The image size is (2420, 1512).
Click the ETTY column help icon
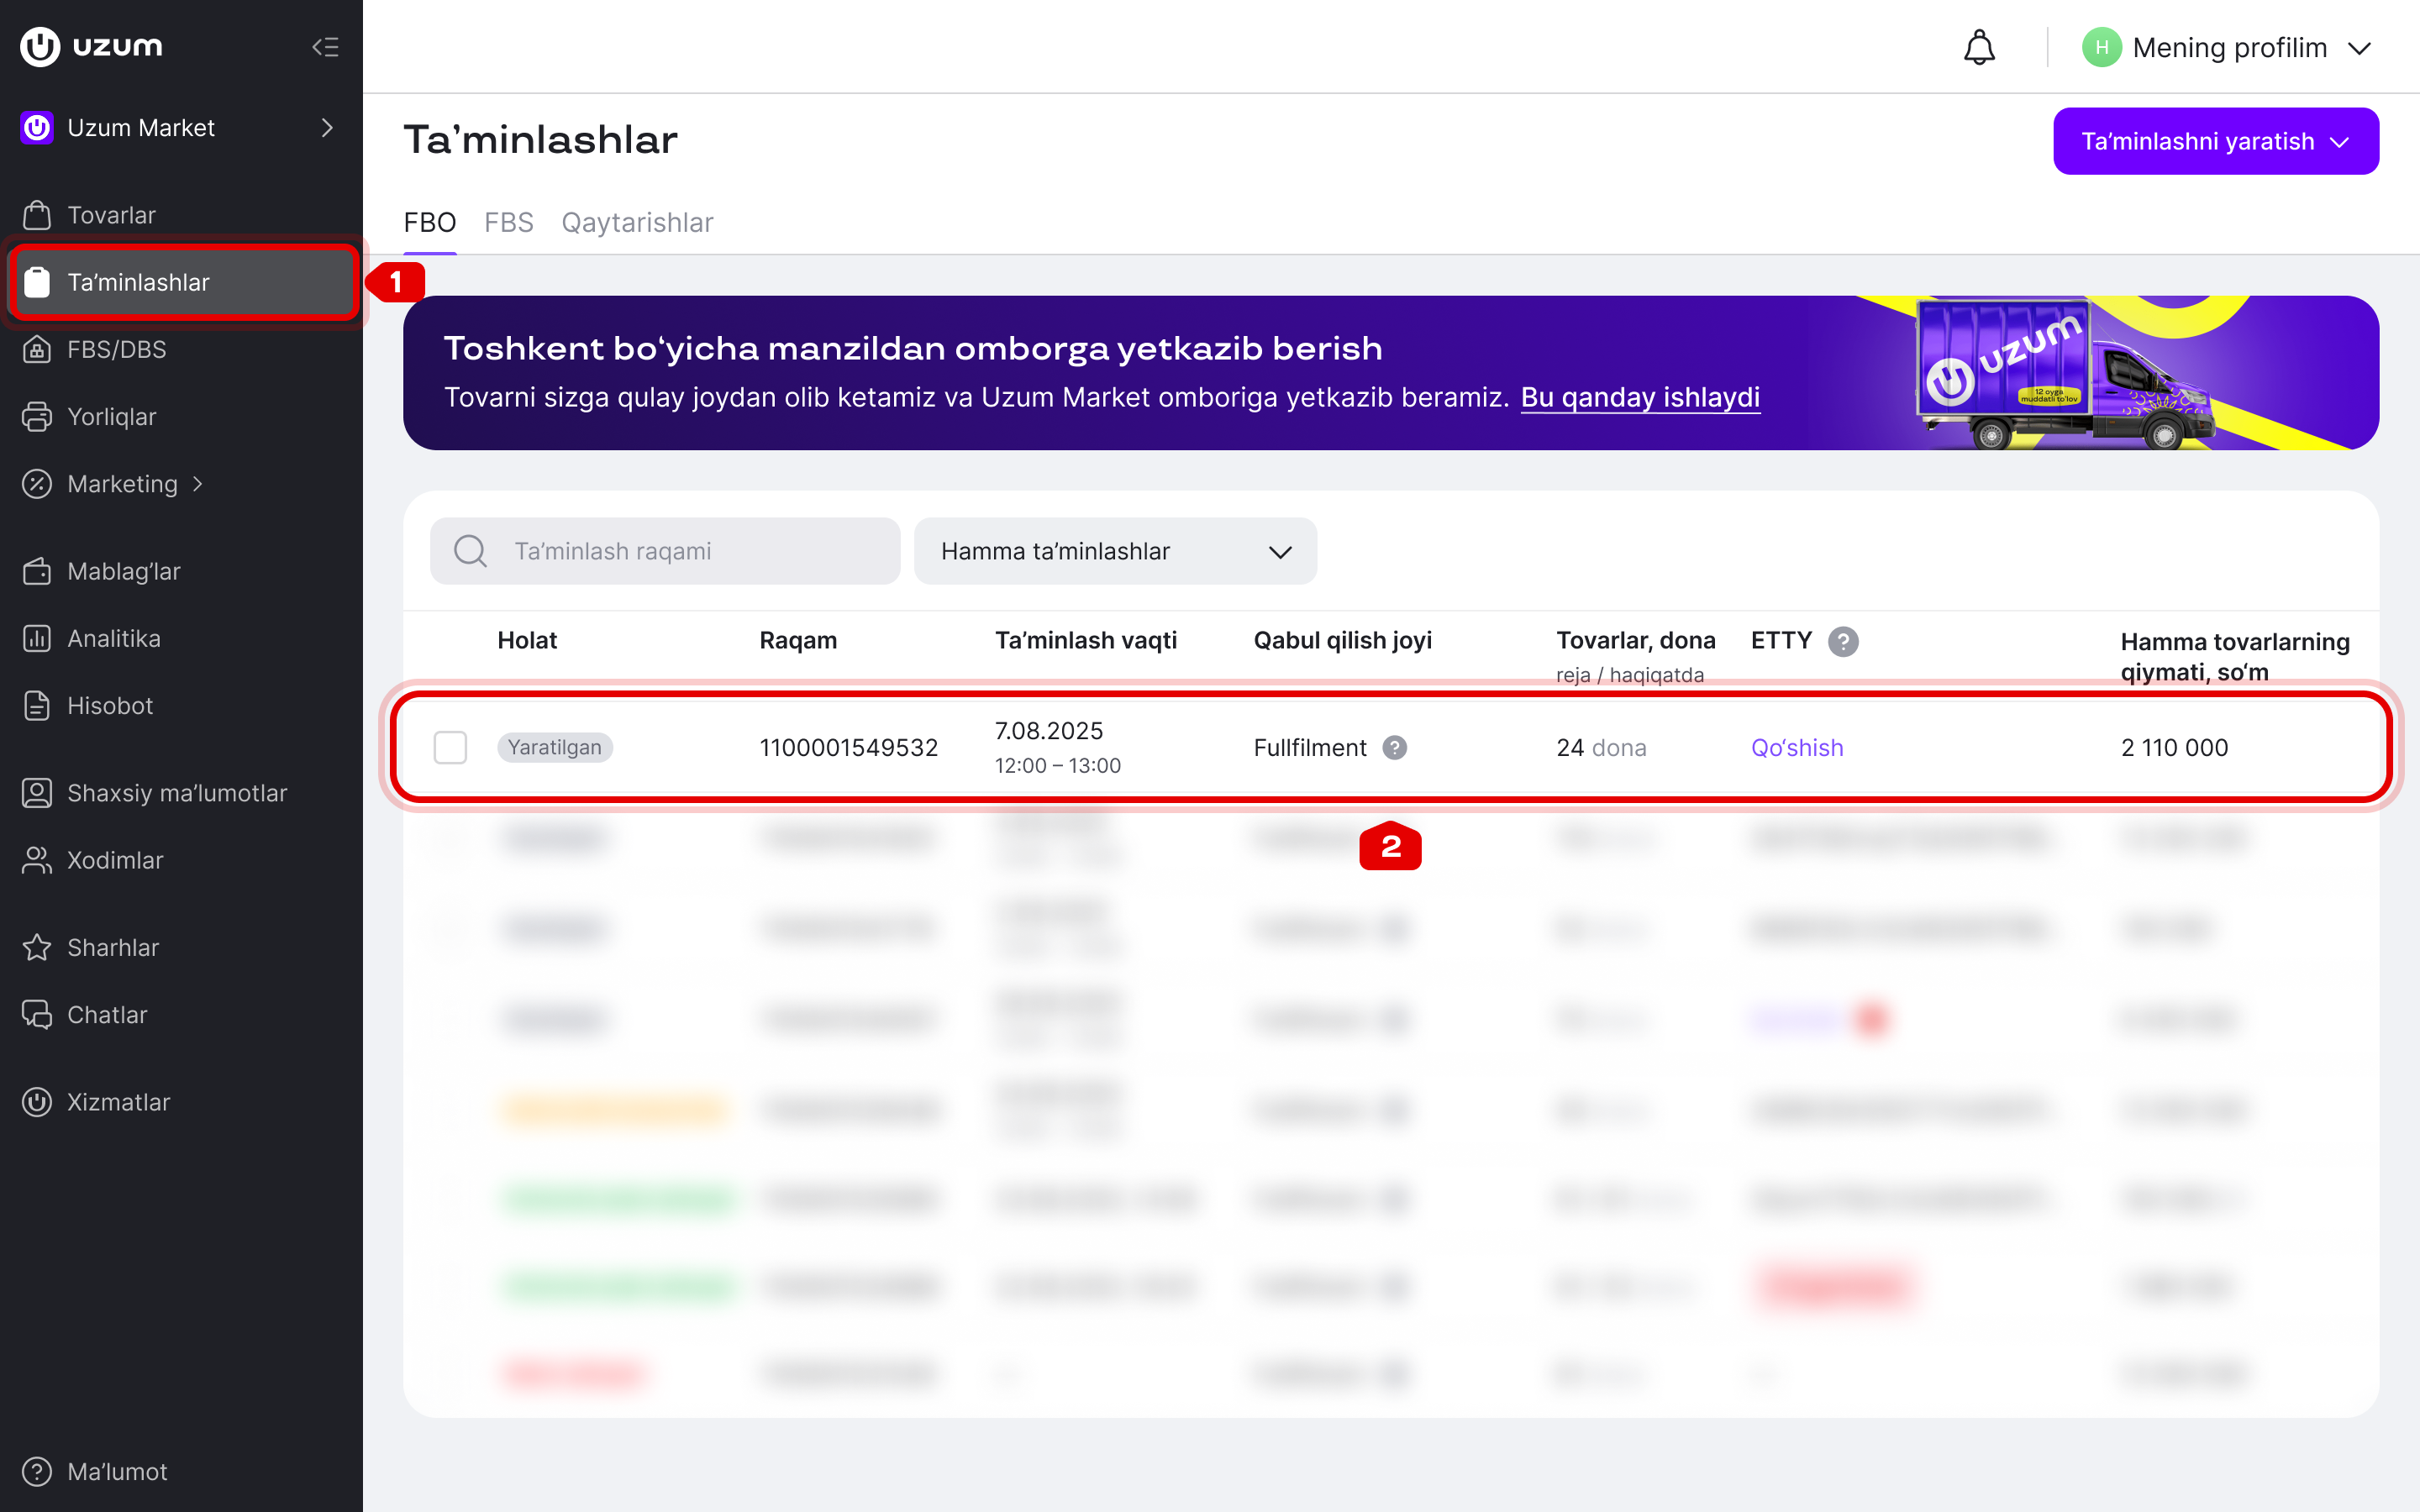coord(1843,641)
